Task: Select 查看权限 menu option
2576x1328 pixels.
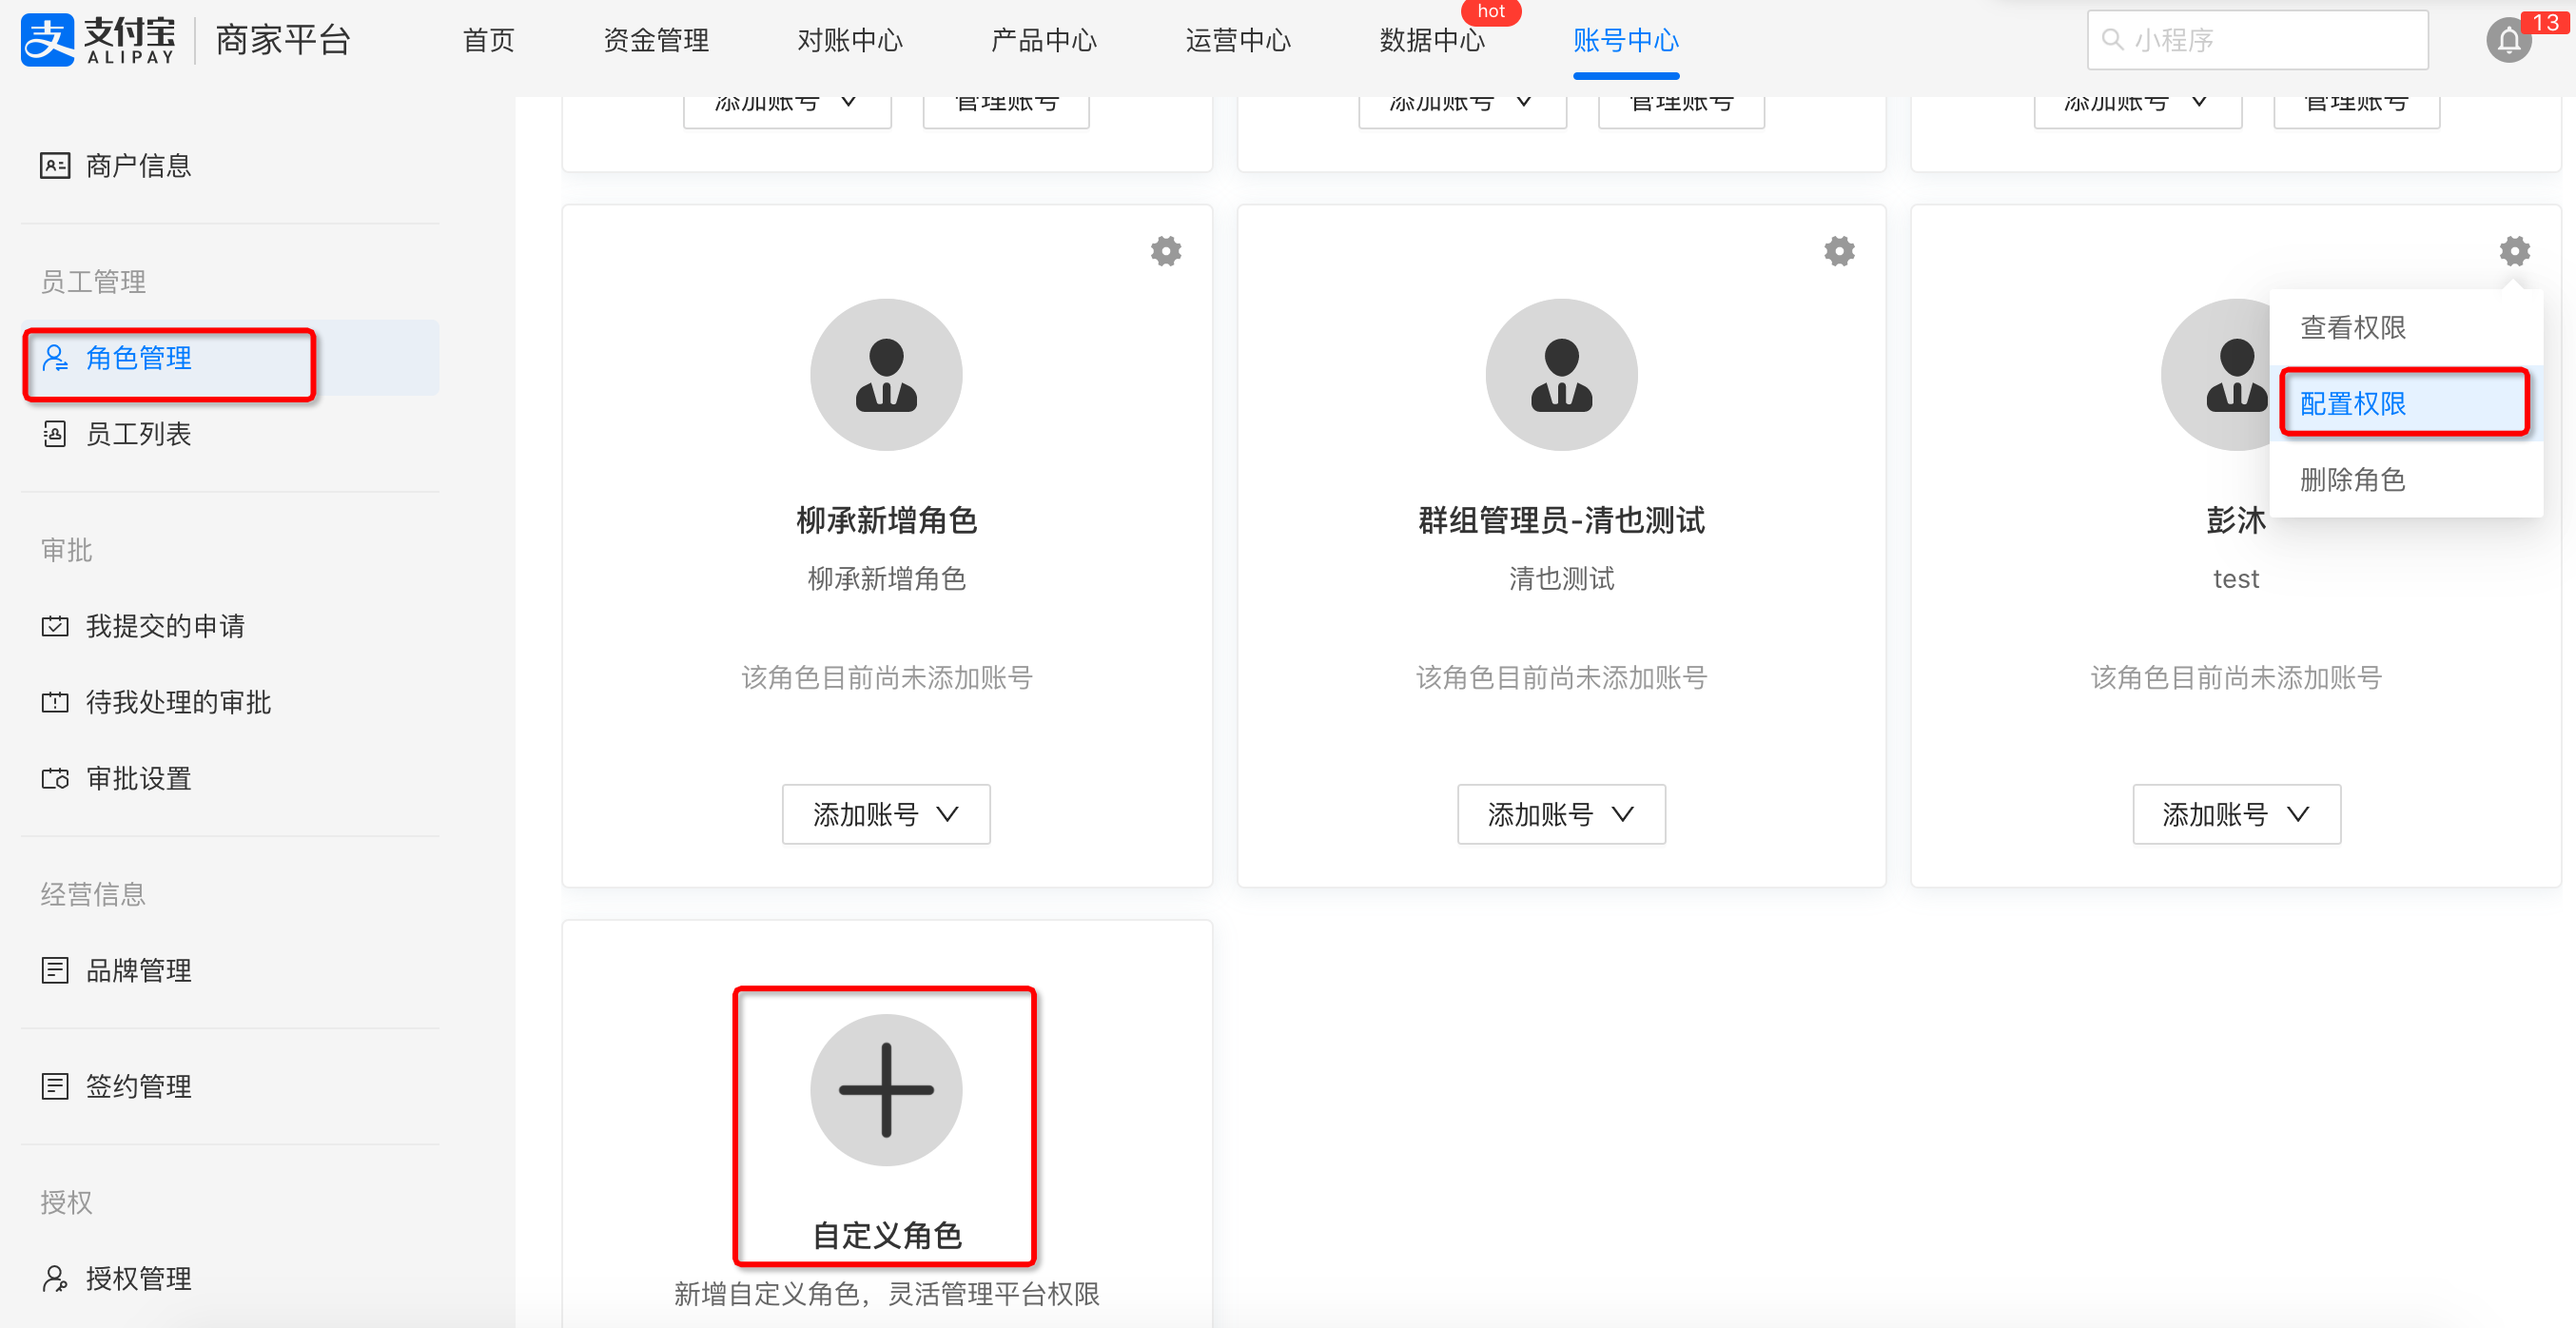Action: [2352, 327]
